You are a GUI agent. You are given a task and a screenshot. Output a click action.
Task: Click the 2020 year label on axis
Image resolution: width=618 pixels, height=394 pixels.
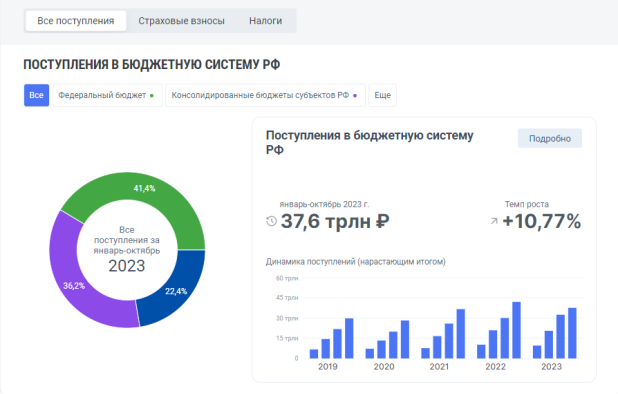pos(384,366)
